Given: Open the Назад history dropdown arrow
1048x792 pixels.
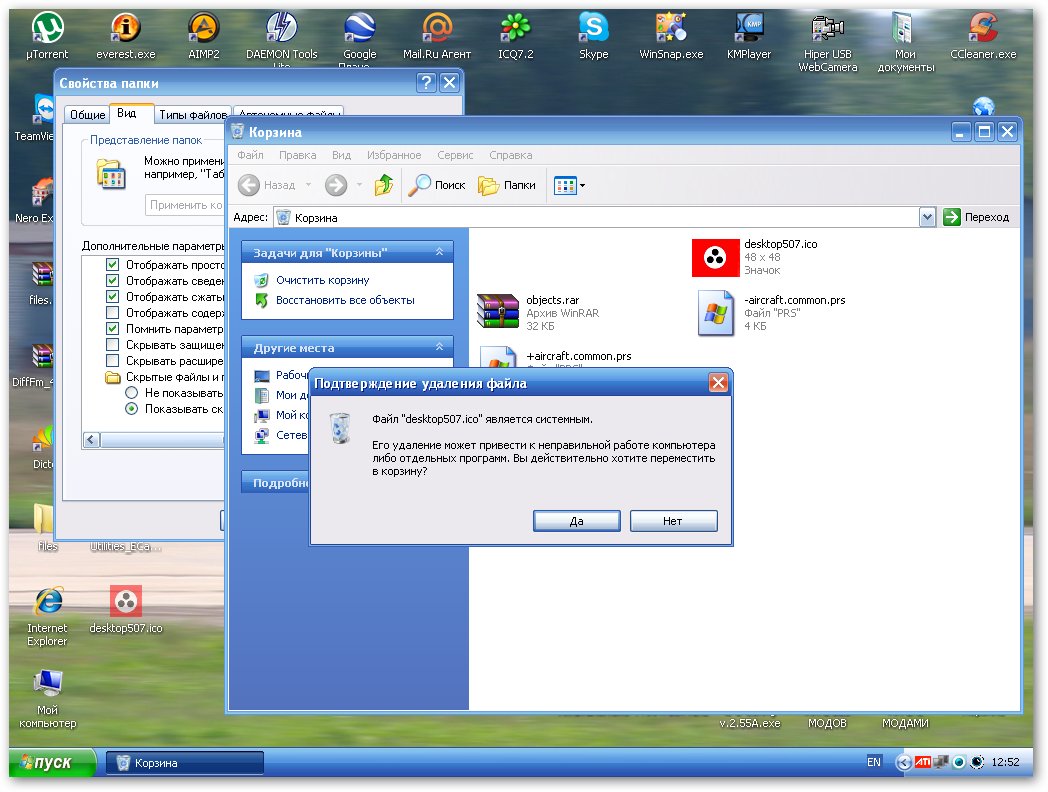Looking at the screenshot, I should pyautogui.click(x=308, y=185).
